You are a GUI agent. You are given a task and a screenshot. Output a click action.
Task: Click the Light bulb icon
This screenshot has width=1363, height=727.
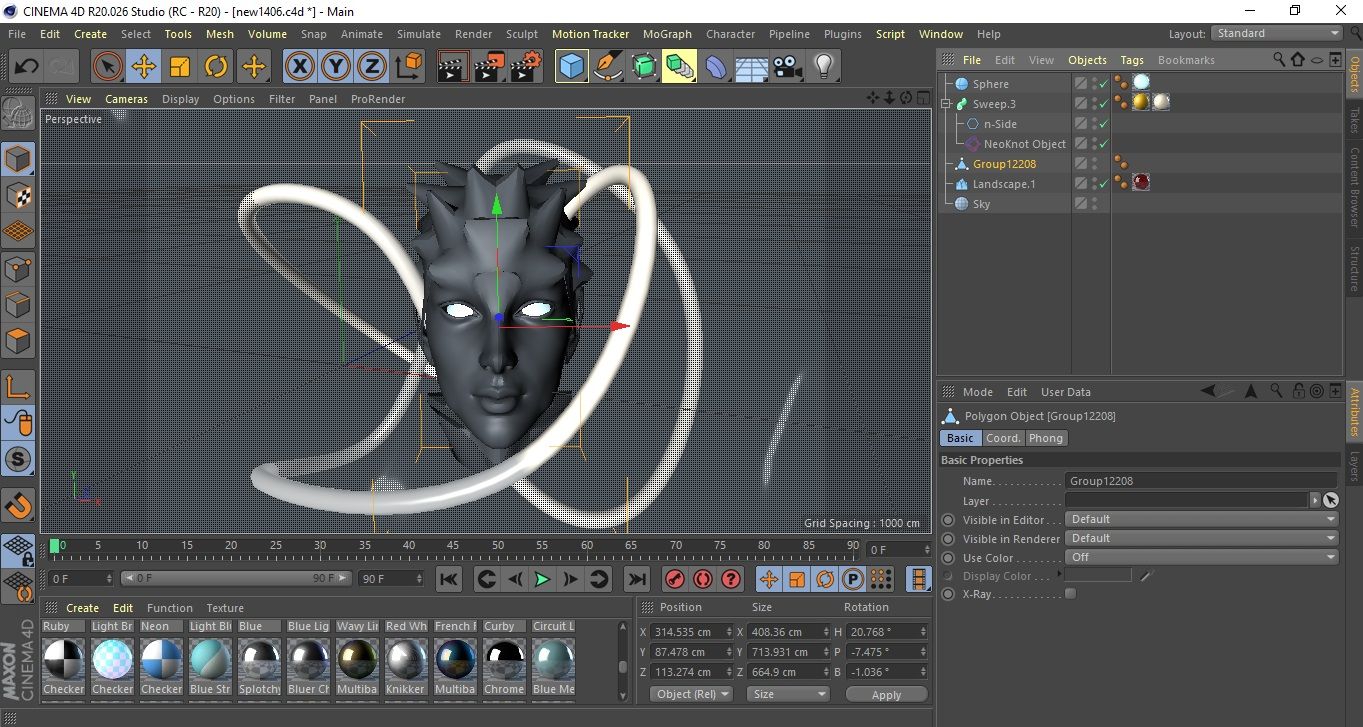click(823, 67)
